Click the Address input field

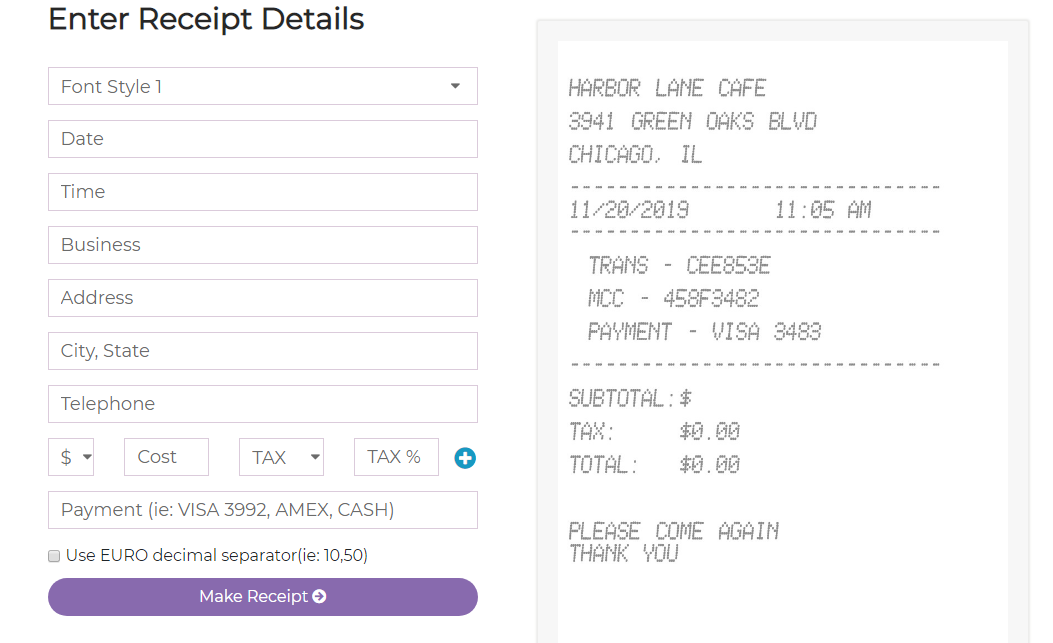pyautogui.click(x=263, y=298)
